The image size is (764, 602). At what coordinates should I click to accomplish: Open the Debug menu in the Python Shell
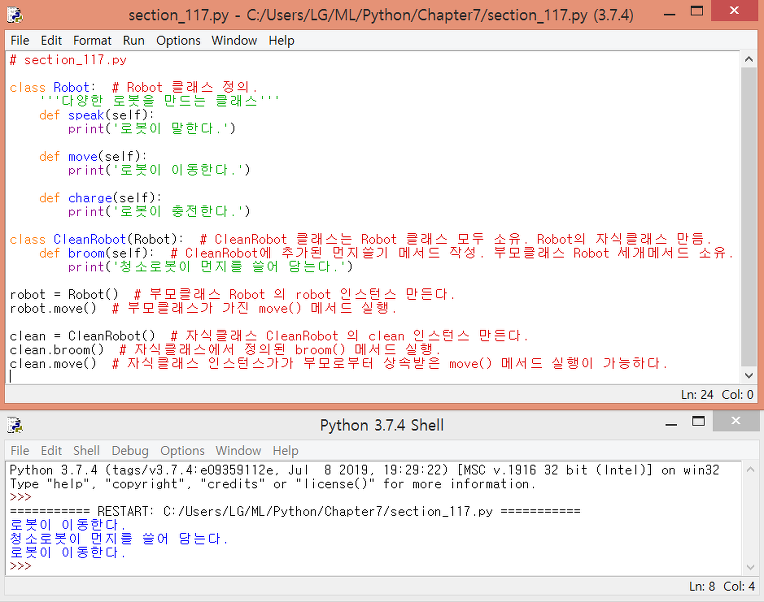(x=130, y=451)
